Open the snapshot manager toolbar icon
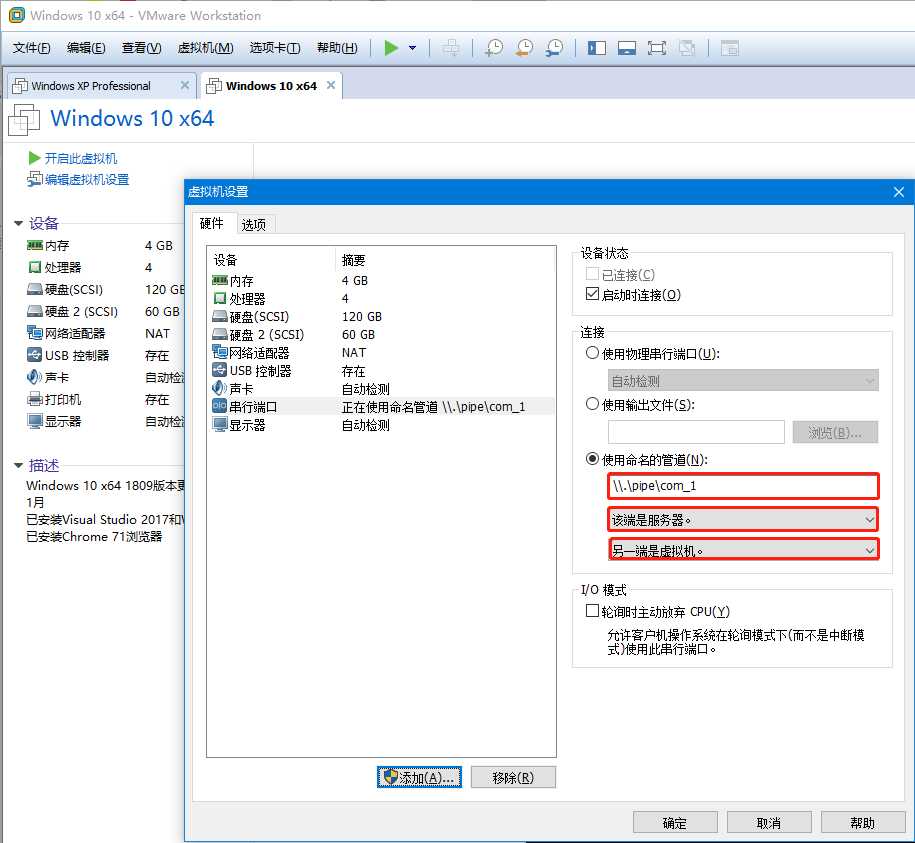The width and height of the screenshot is (915, 843). coord(554,48)
